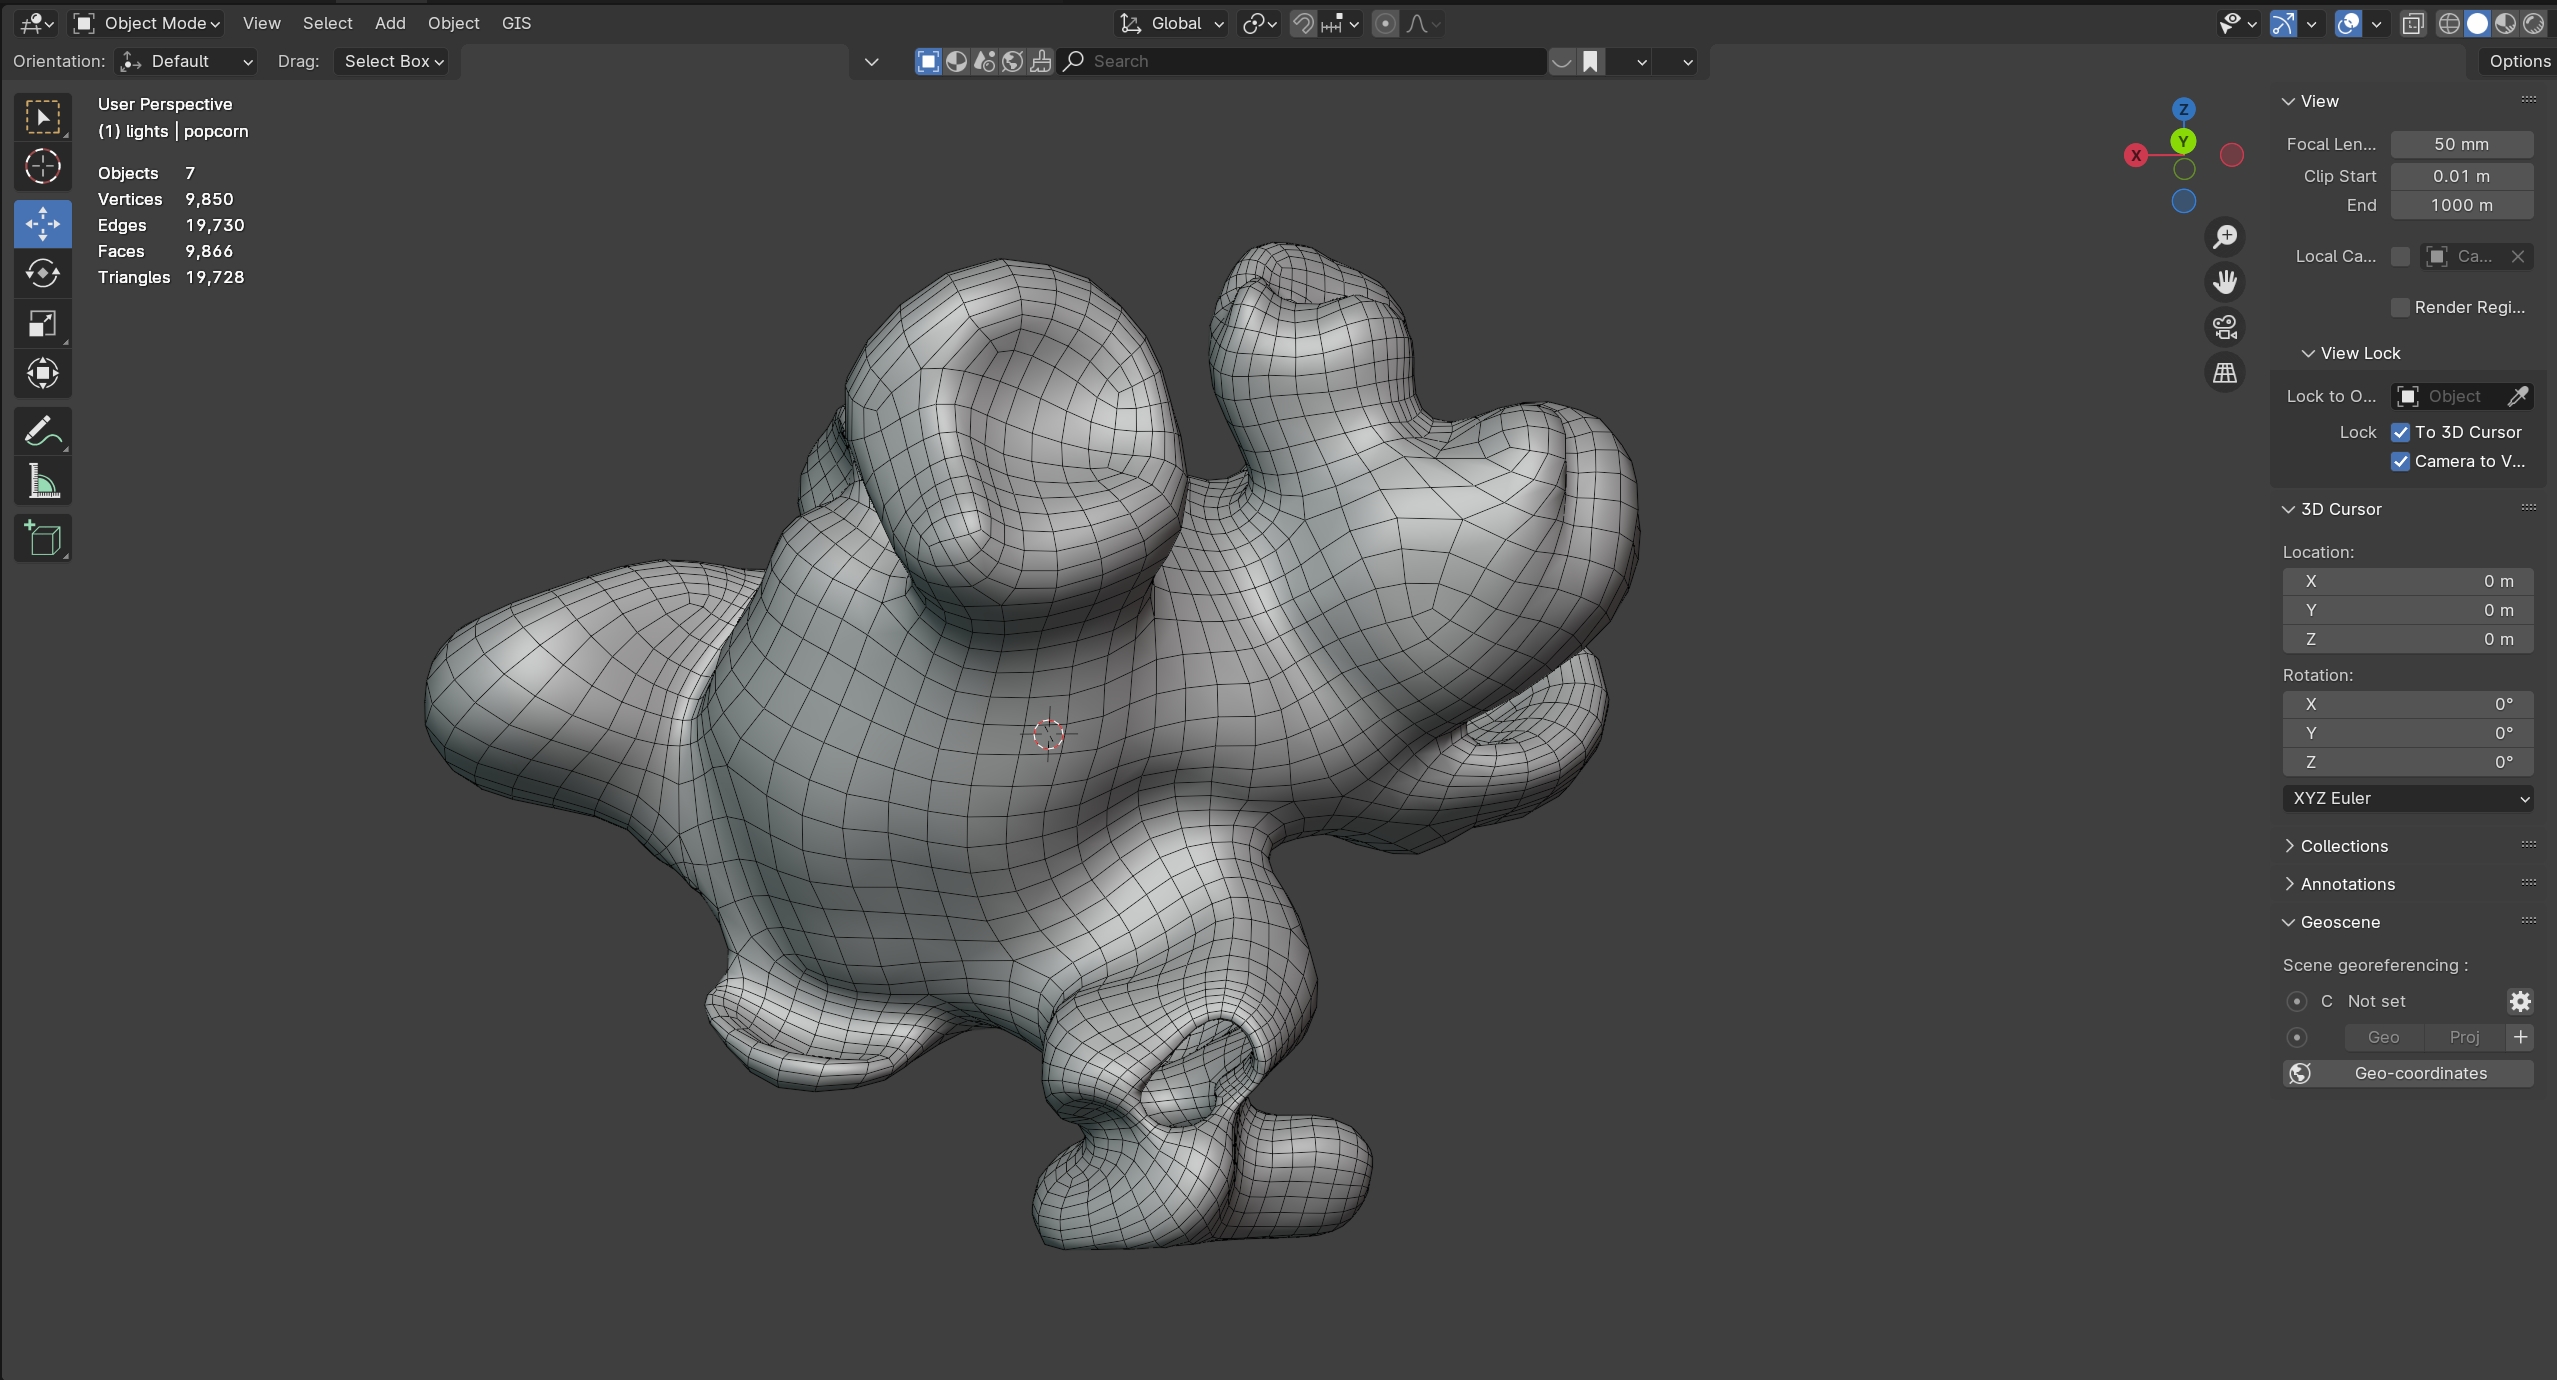Uncheck Lock To 3D Cursor
This screenshot has height=1380, width=2557.
2400,432
